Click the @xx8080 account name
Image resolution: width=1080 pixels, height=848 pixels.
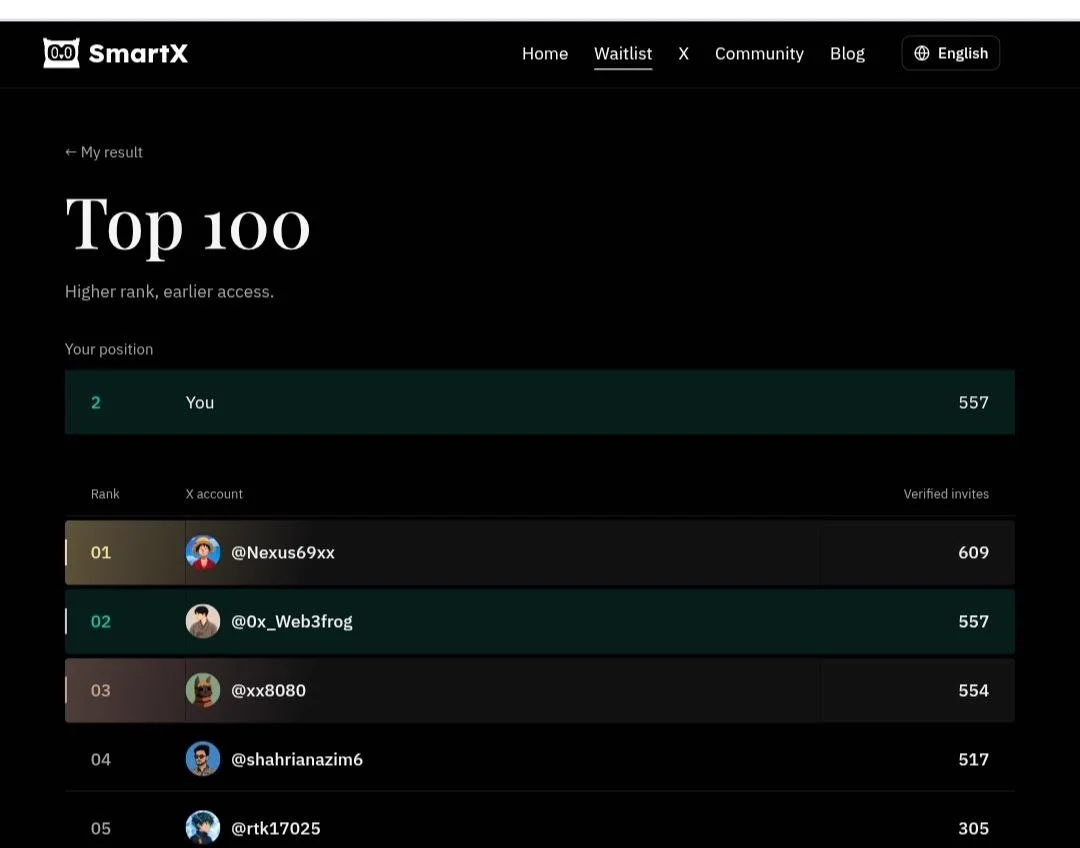[x=269, y=690]
